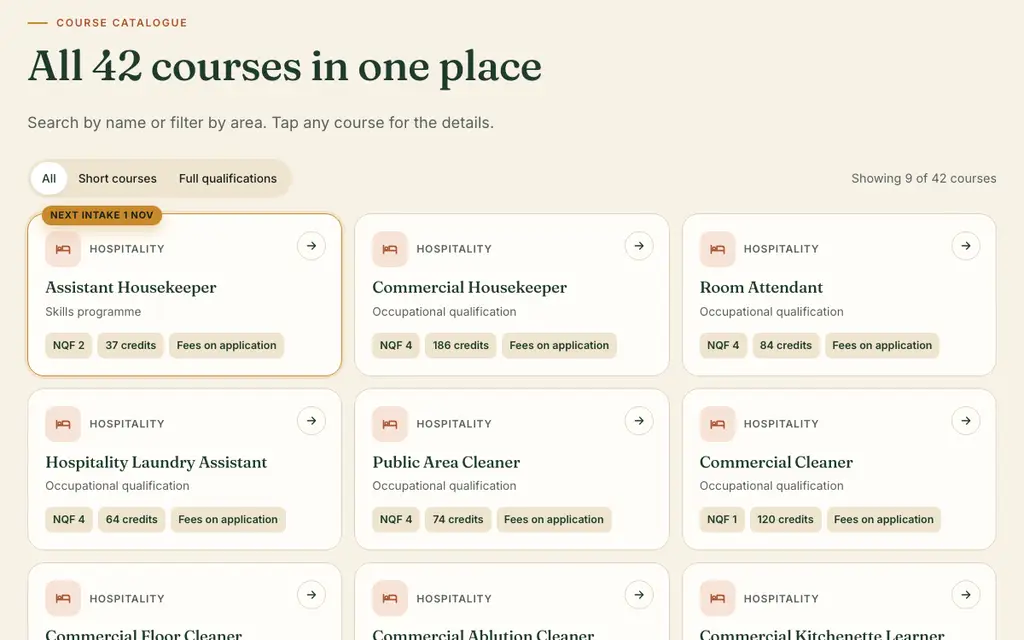
Task: Click the Course Catalogue label
Action: click(121, 23)
